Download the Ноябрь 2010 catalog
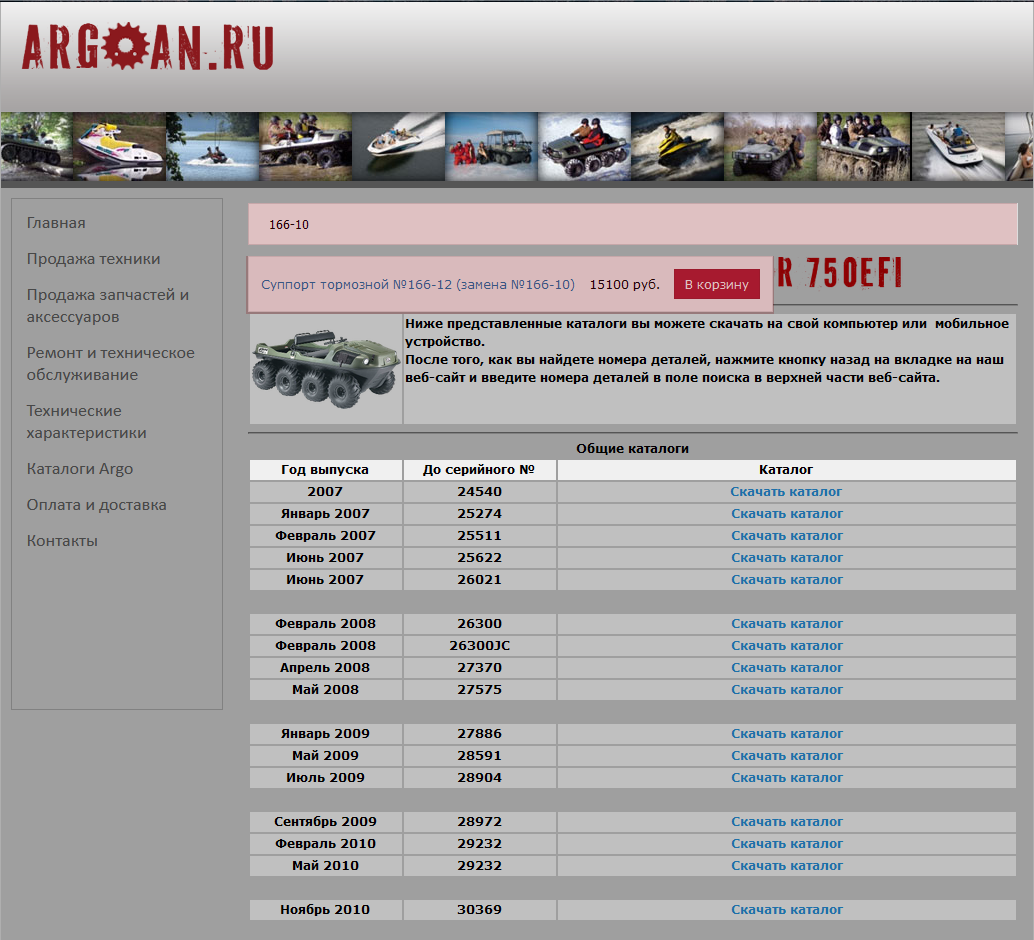Viewport: 1034px width, 940px height. 787,910
